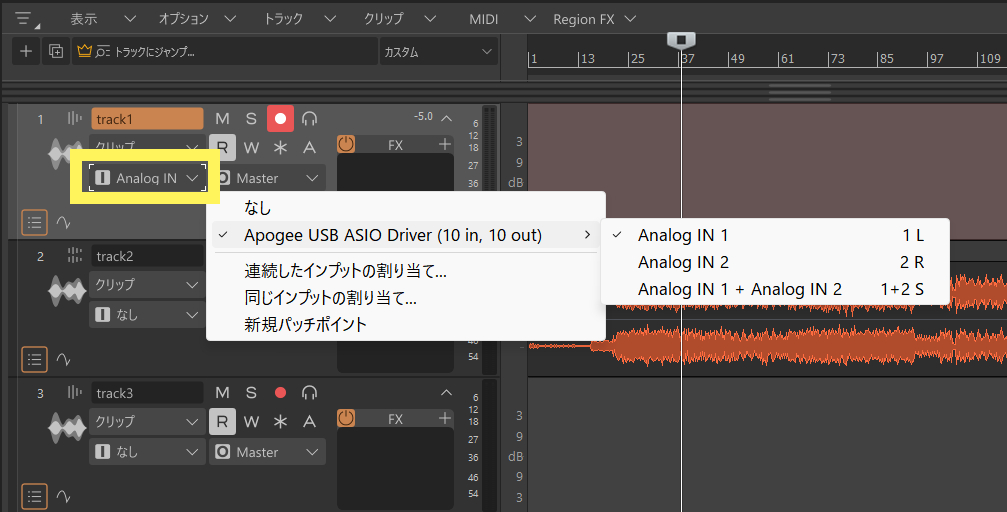The width and height of the screenshot is (1007, 512).
Task: Click track1 volume value -5.0
Action: (423, 116)
